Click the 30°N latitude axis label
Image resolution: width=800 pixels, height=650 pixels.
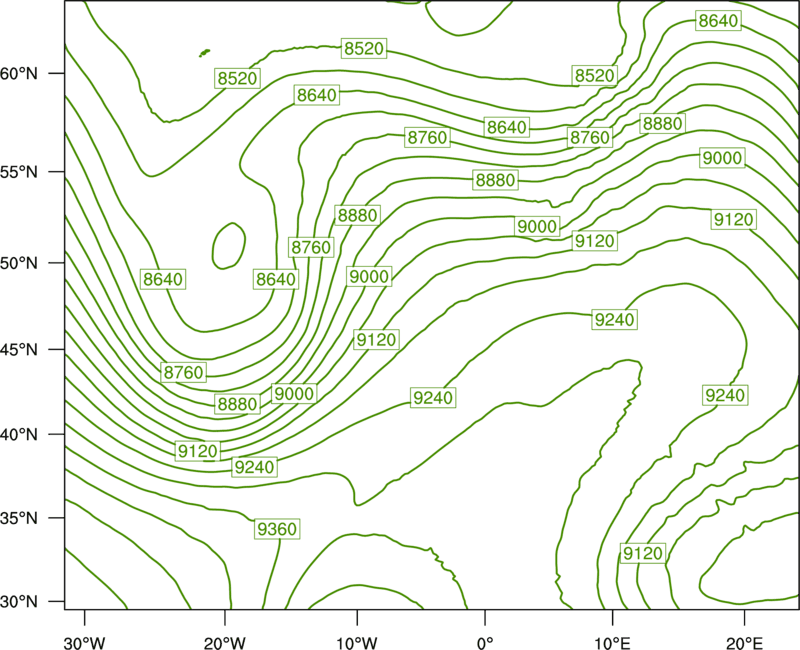(x=19, y=602)
